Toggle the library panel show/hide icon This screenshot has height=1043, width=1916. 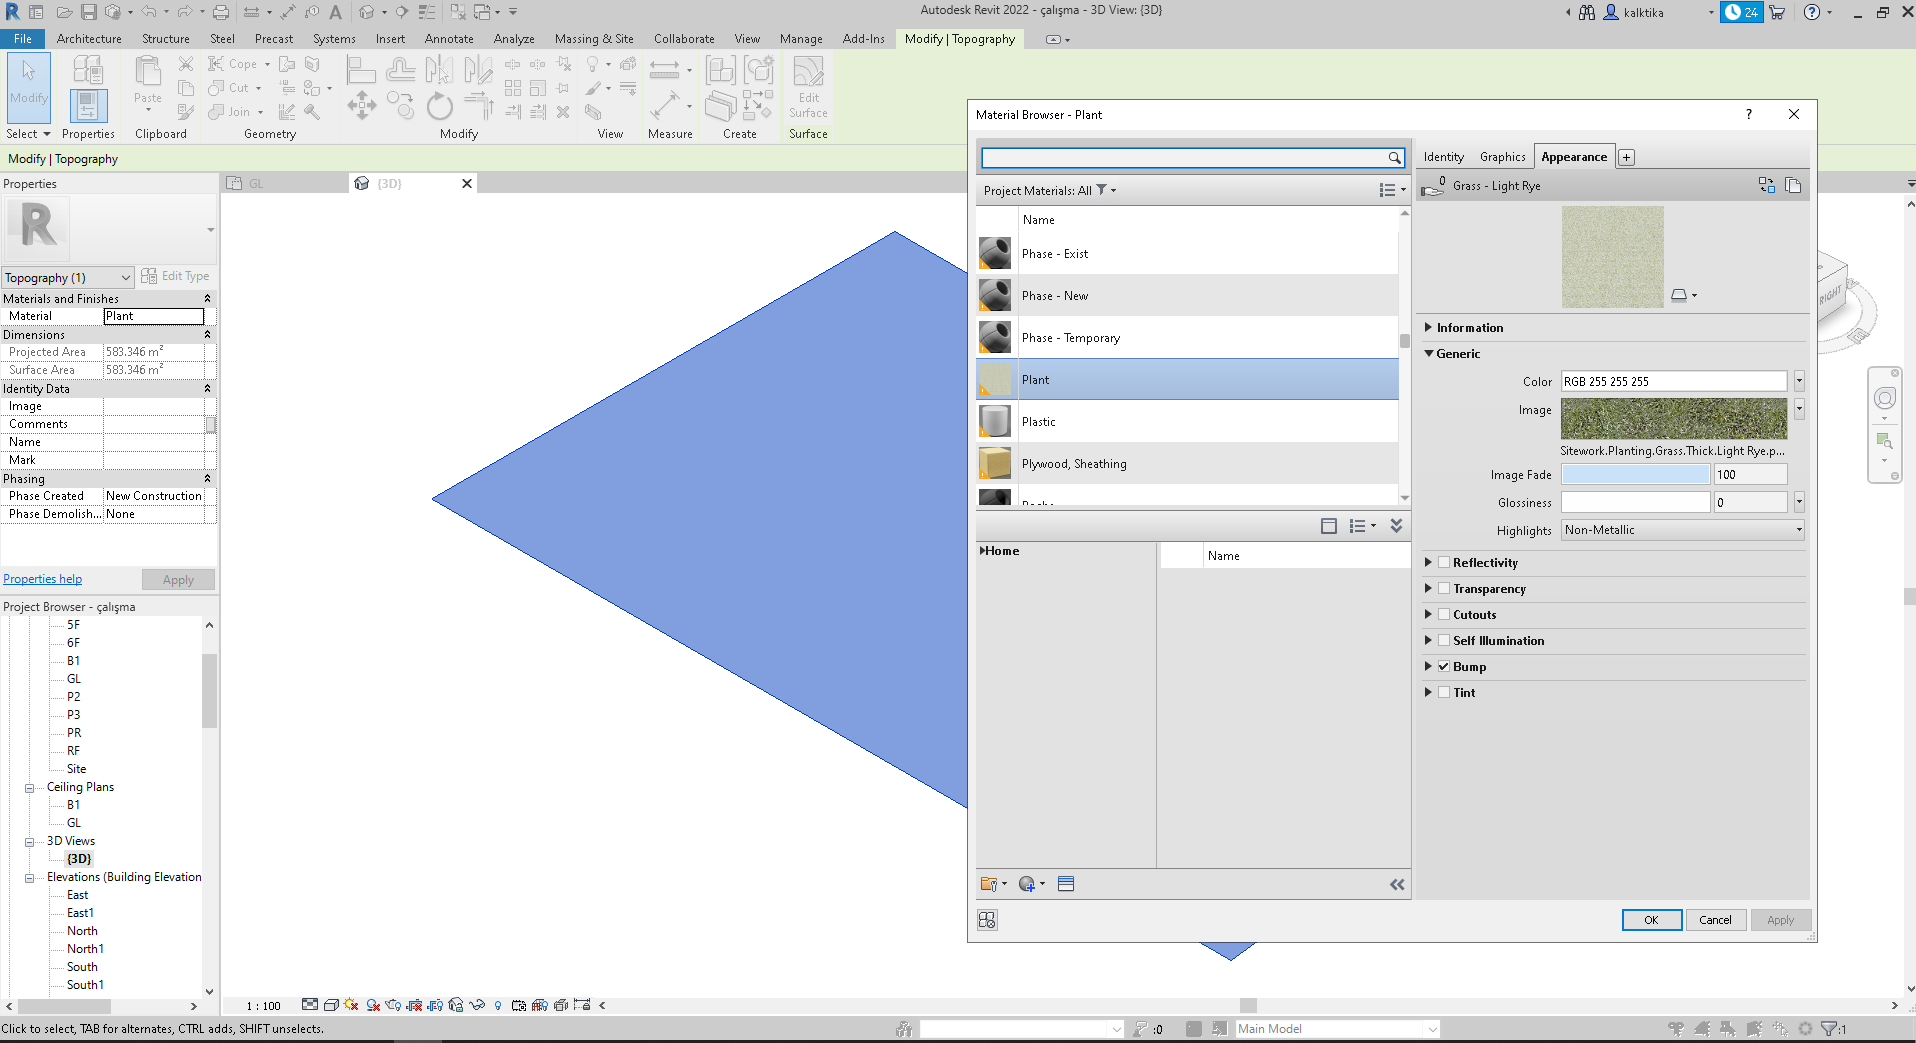pyautogui.click(x=1329, y=526)
